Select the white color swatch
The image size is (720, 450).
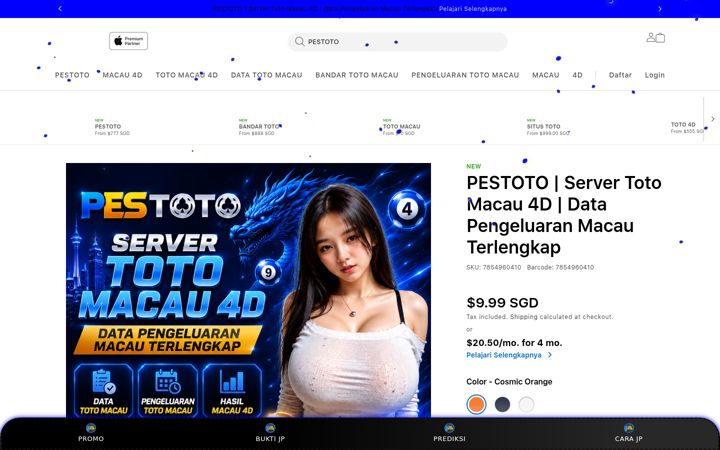point(527,405)
